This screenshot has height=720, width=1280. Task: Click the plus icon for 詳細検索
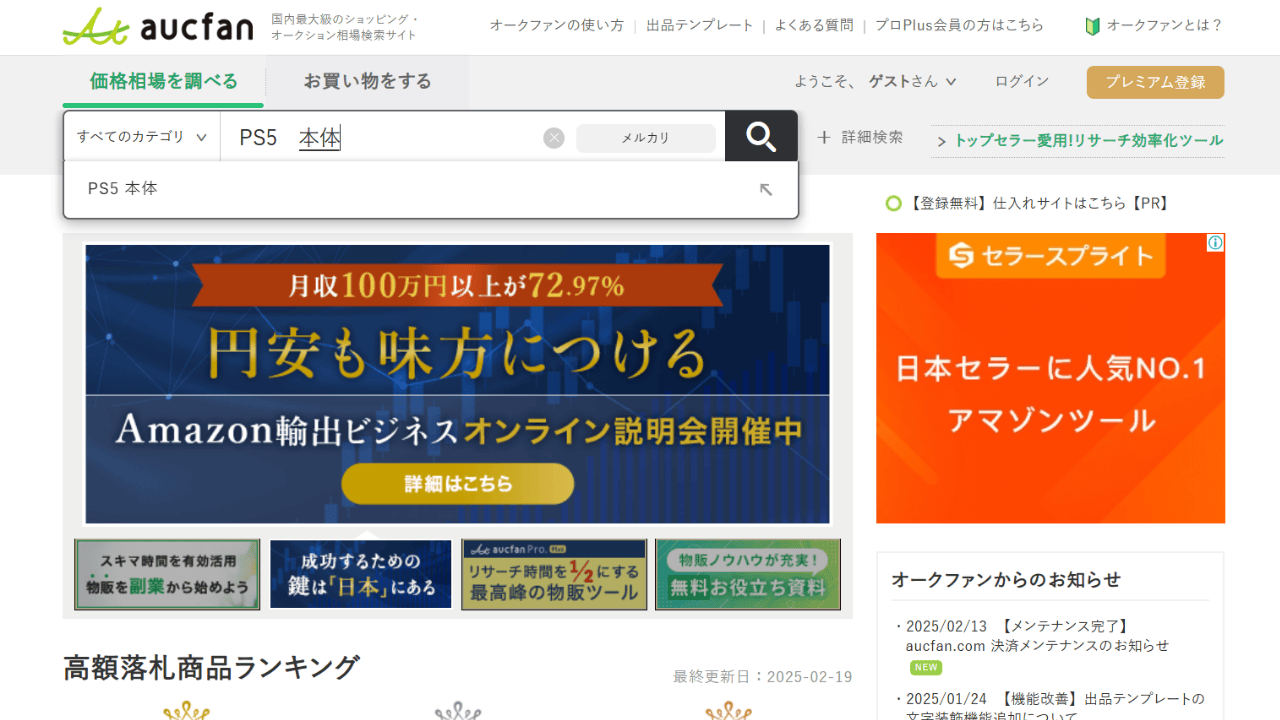(x=824, y=138)
